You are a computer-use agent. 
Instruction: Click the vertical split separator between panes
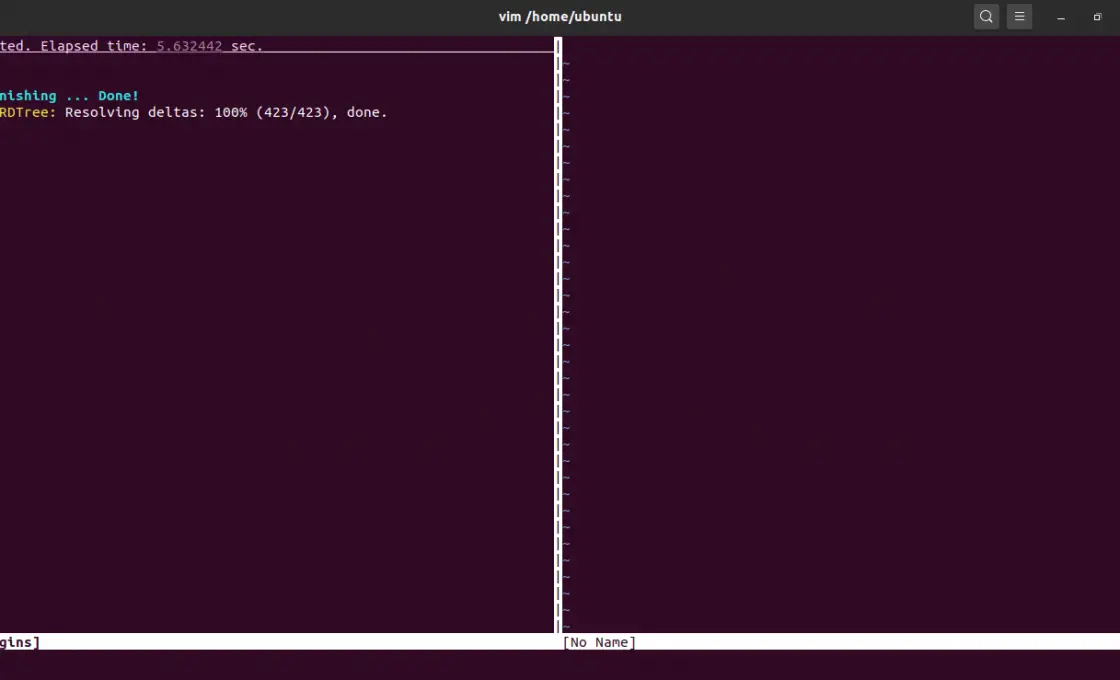tap(558, 334)
